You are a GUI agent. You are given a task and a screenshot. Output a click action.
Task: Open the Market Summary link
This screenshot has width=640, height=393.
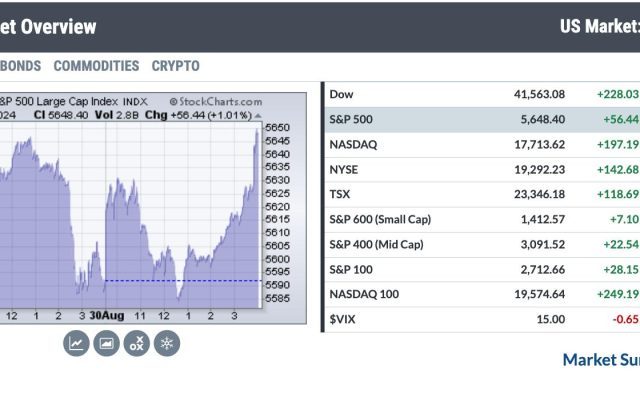(601, 360)
